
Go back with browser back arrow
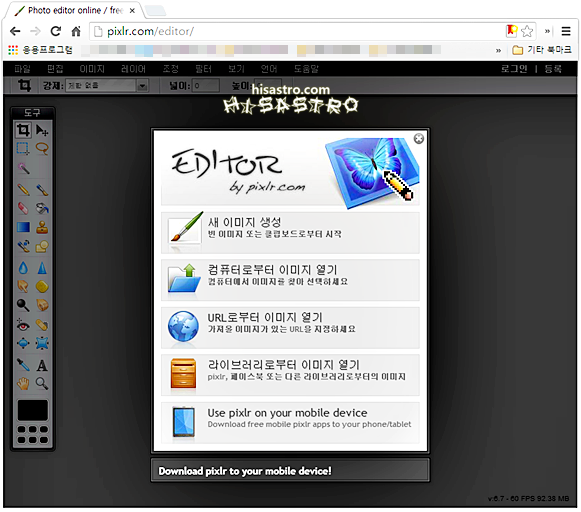[15, 31]
